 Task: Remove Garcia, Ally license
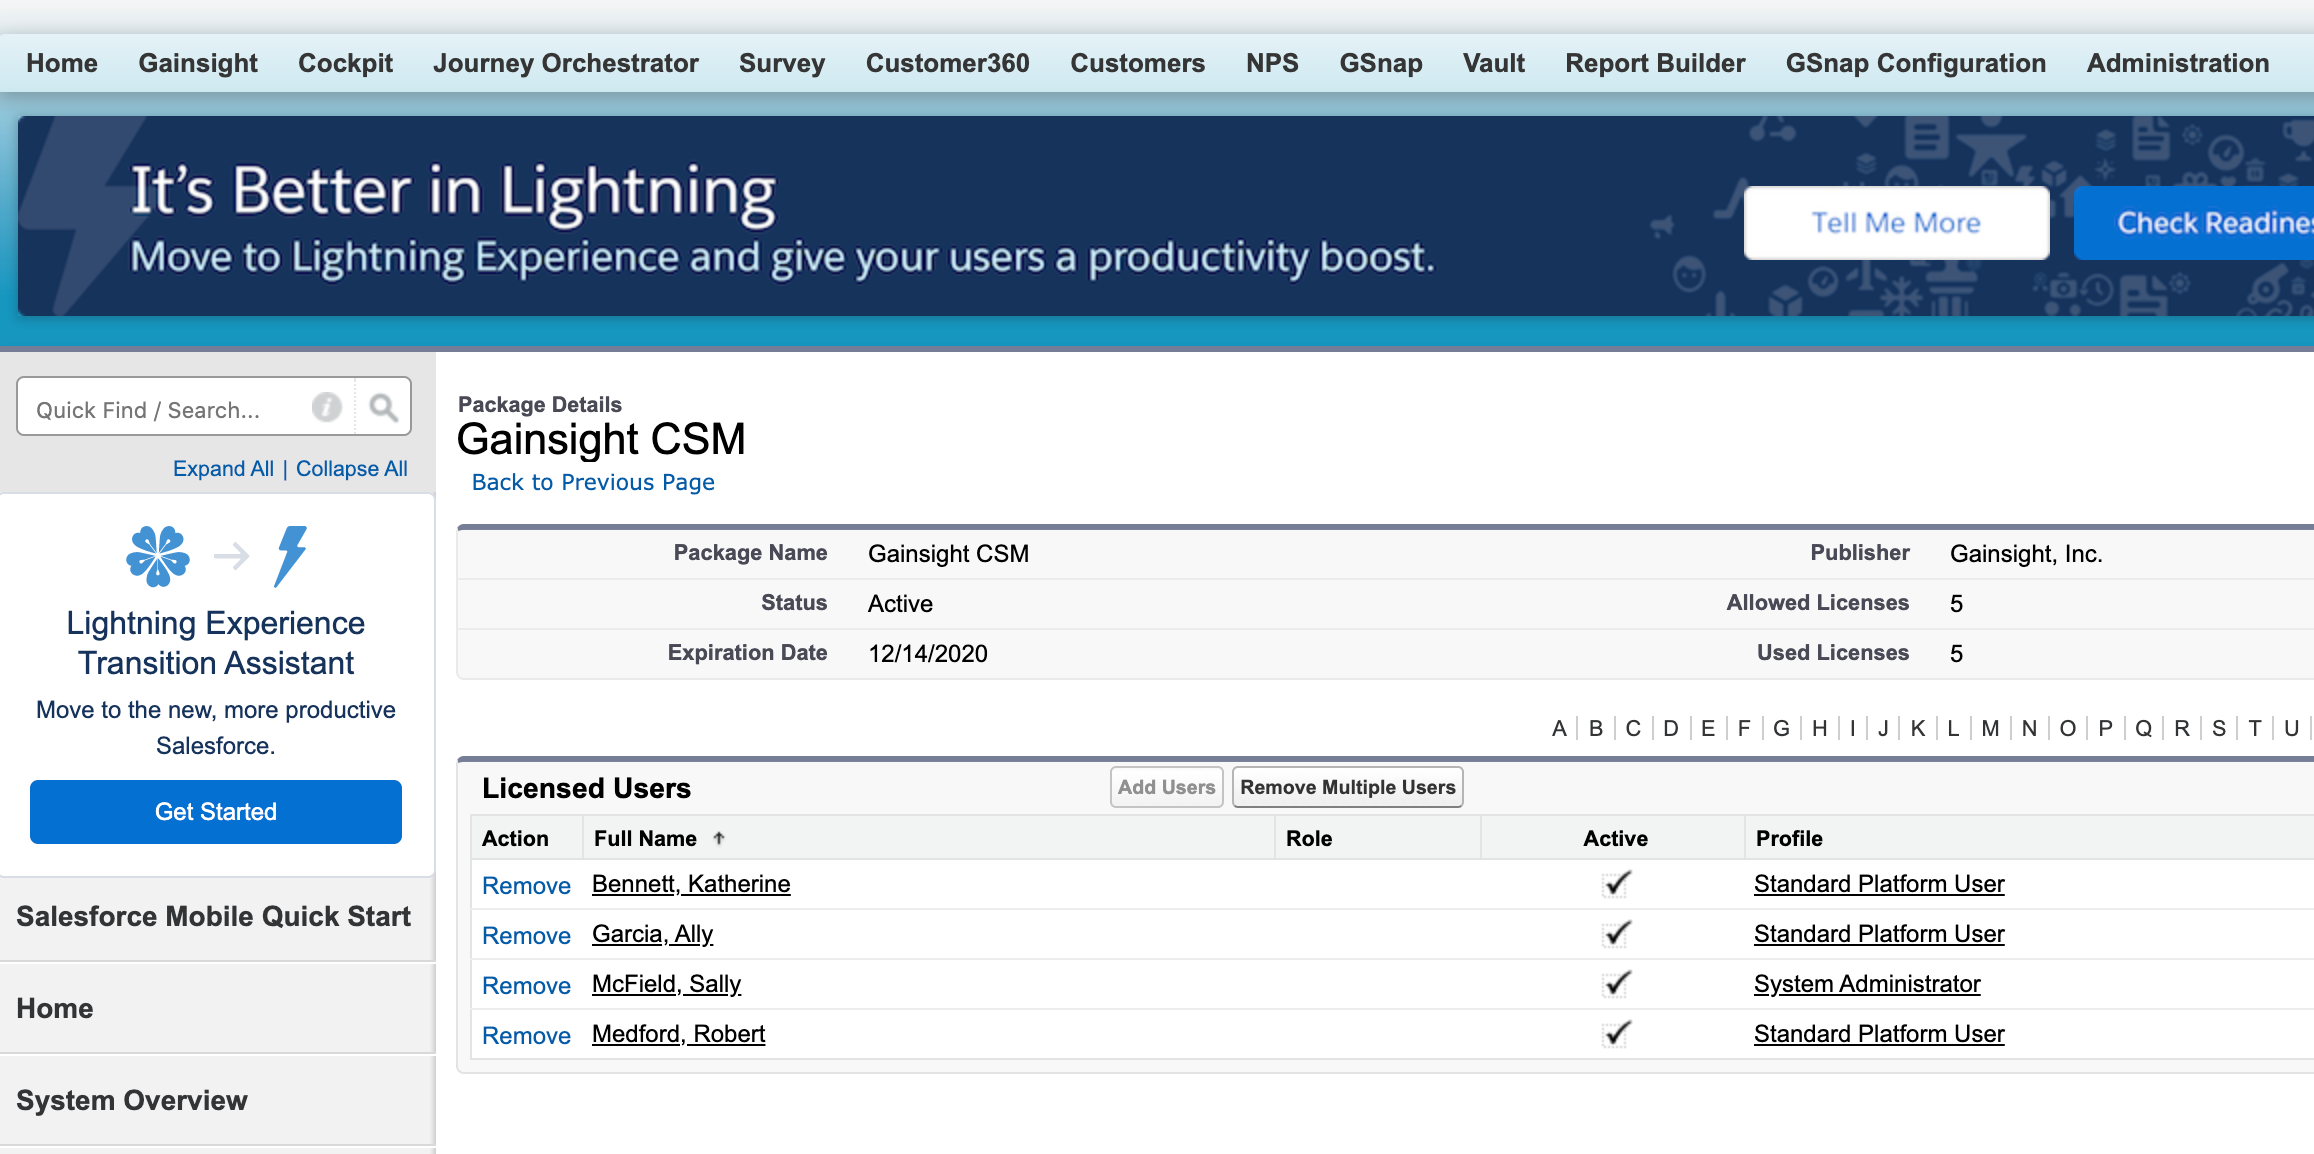526,935
